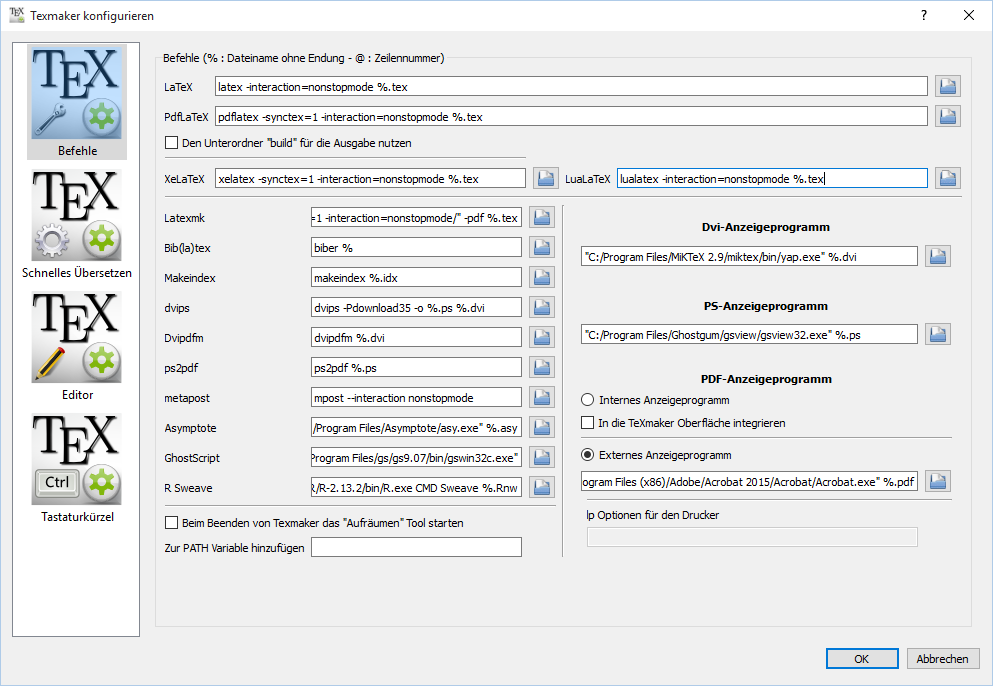Open the Schnelles Übersetzen settings page
This screenshot has width=993, height=686.
(77, 225)
